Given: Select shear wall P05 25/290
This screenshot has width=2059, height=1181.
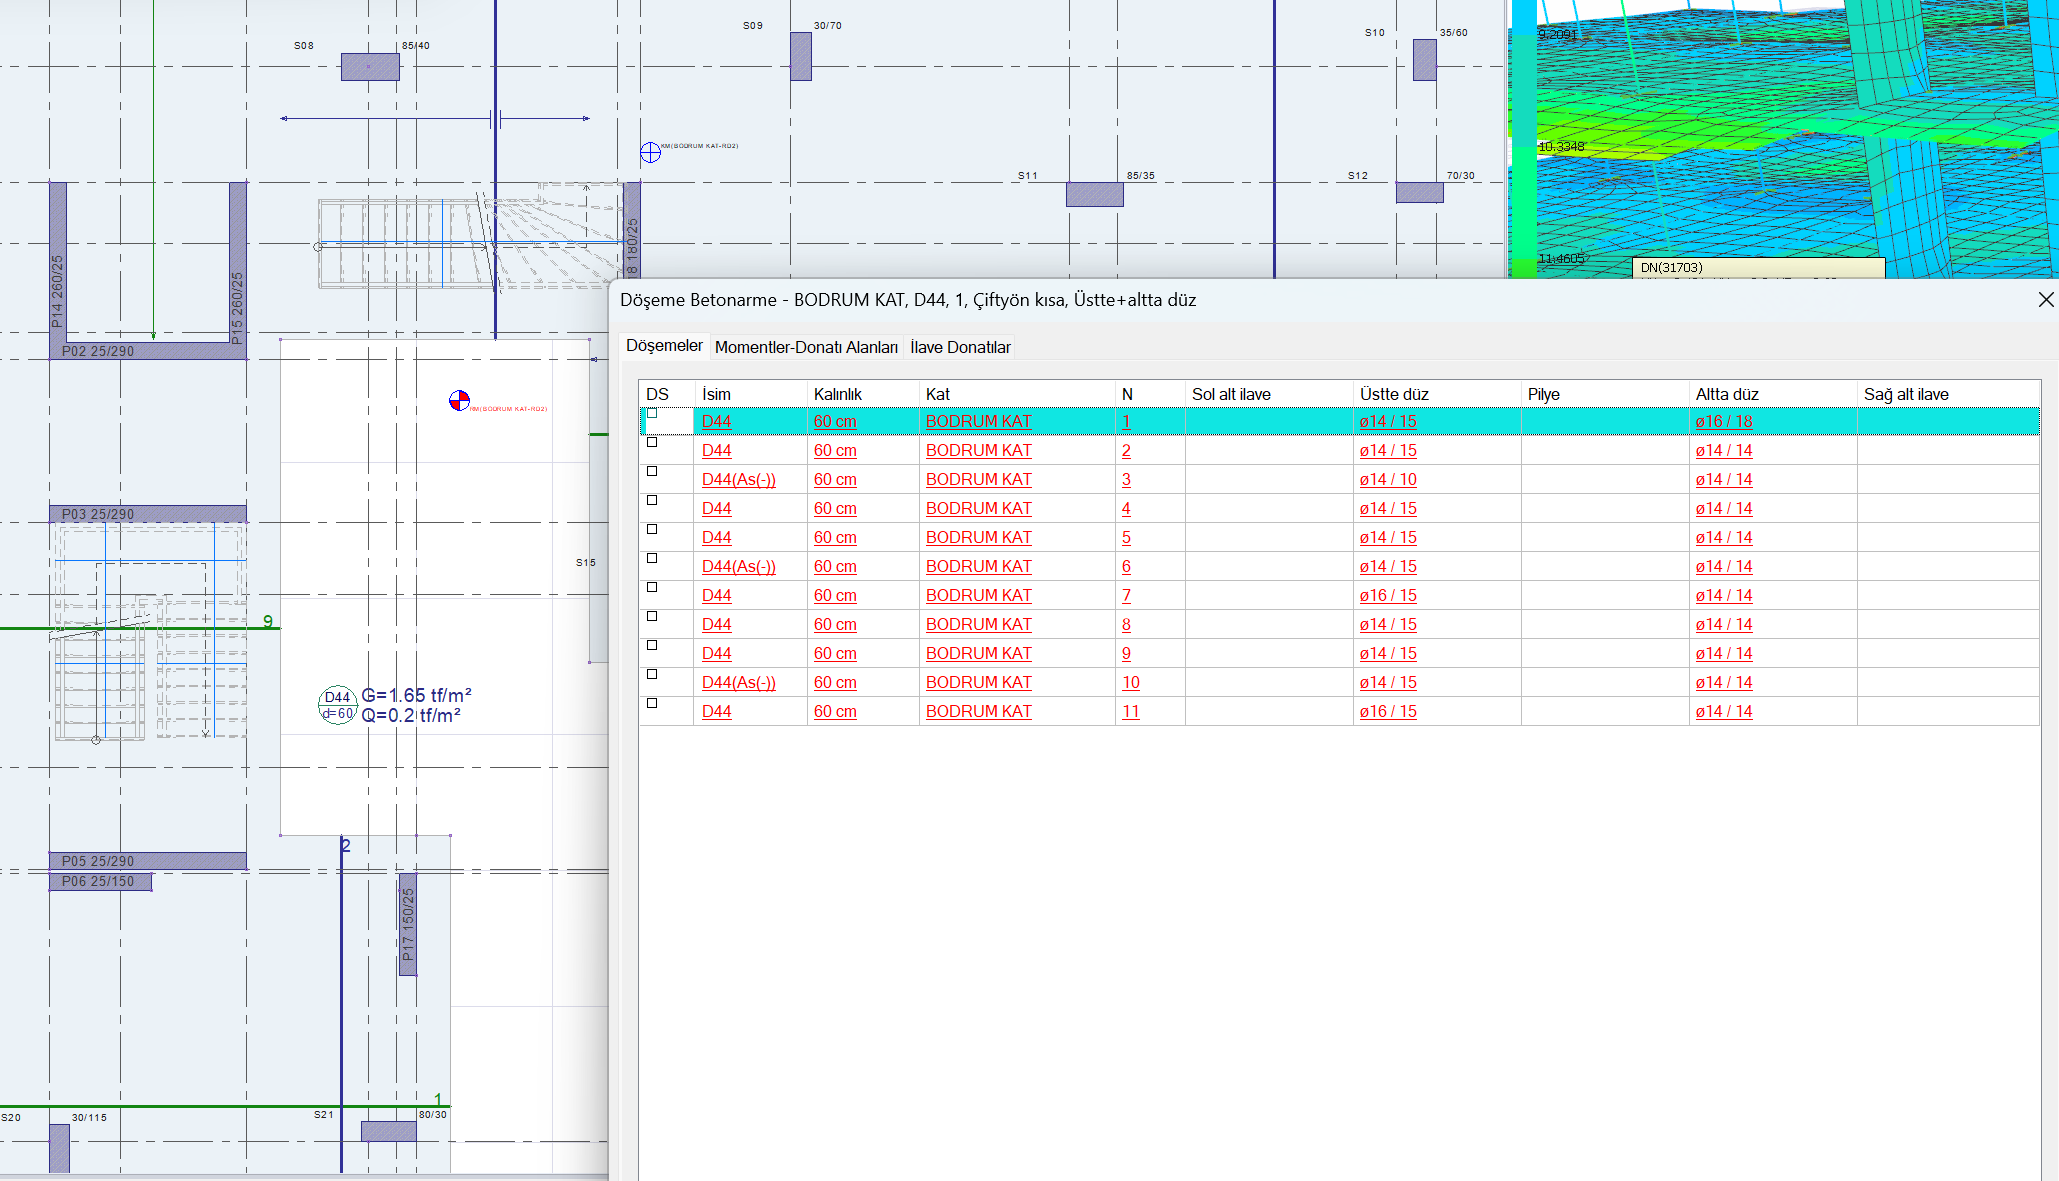Looking at the screenshot, I should (148, 861).
